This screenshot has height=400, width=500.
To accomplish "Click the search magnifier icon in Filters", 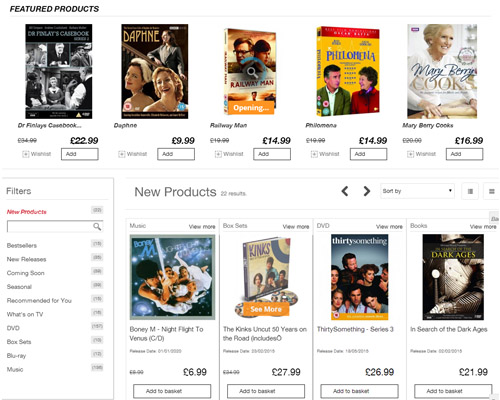I will point(97,227).
